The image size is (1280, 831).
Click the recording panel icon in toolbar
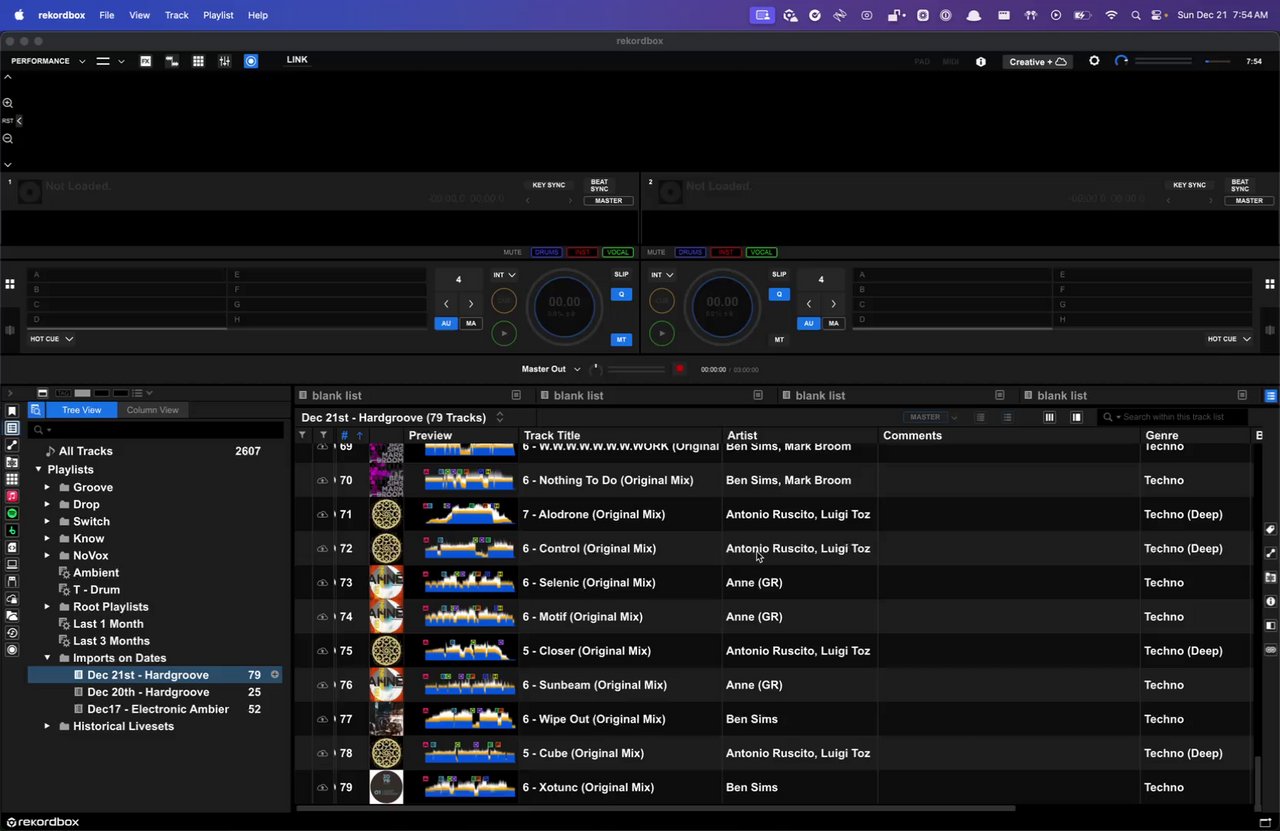coord(251,61)
